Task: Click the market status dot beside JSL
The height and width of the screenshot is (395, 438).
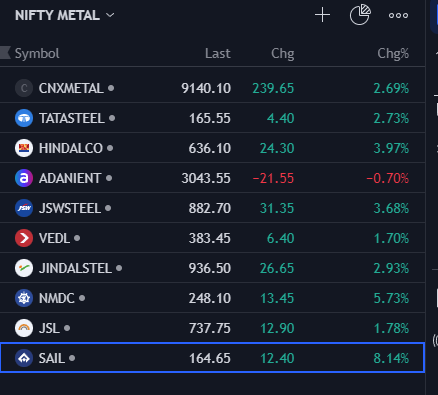Action: pyautogui.click(x=67, y=328)
